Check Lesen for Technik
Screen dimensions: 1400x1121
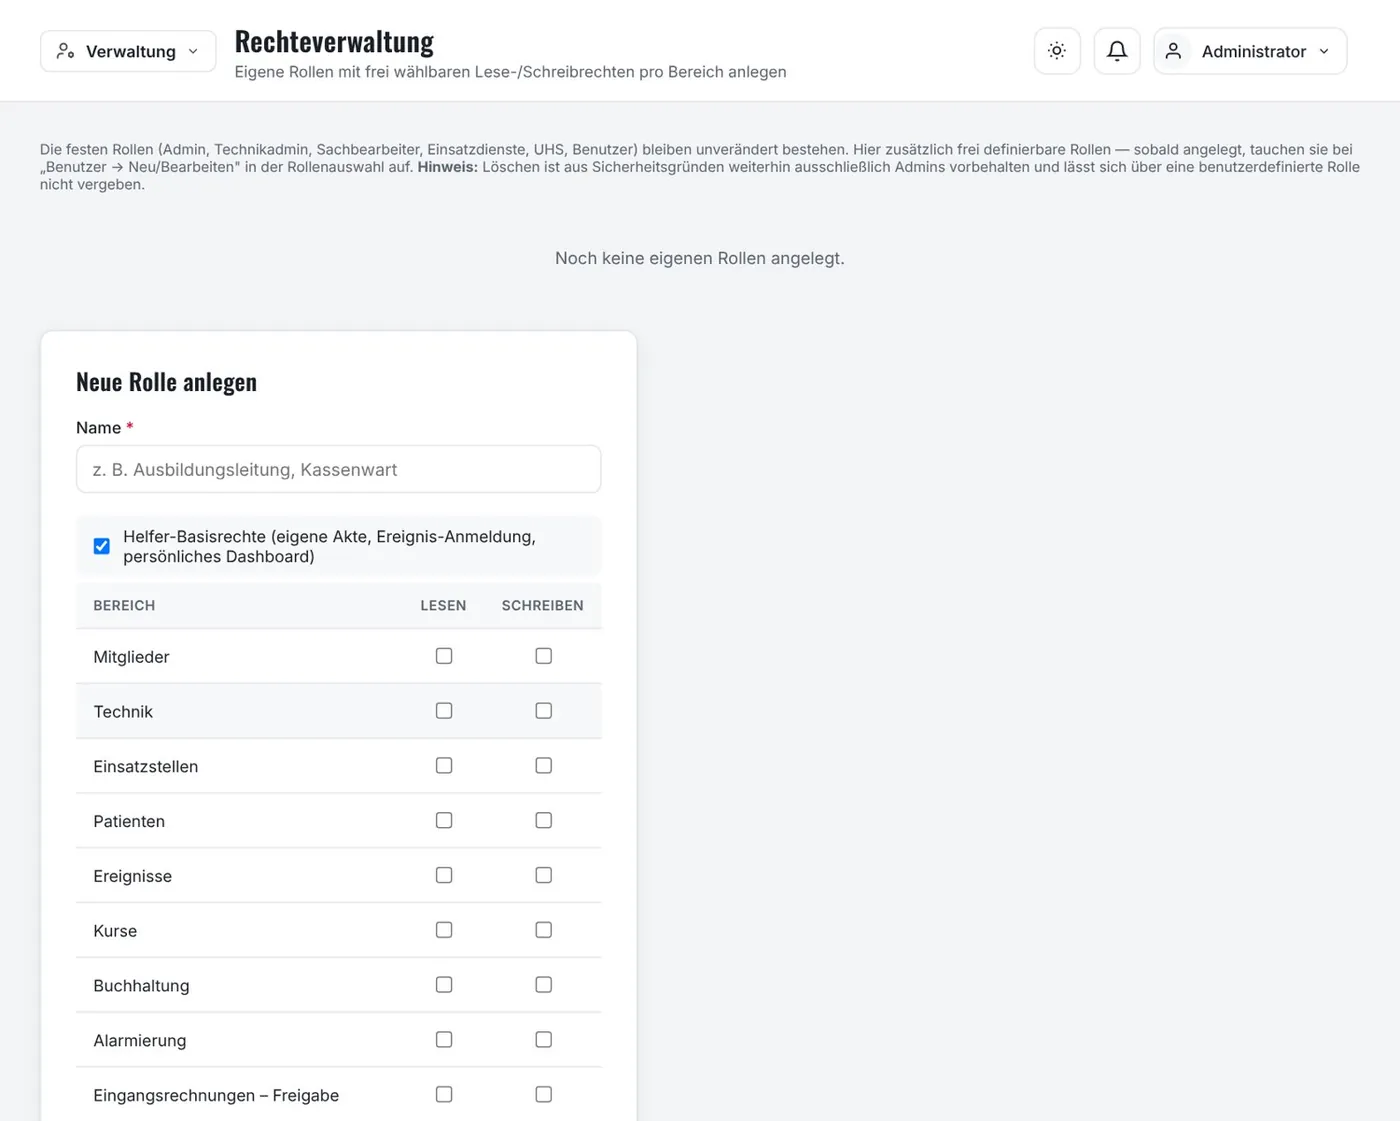(444, 711)
